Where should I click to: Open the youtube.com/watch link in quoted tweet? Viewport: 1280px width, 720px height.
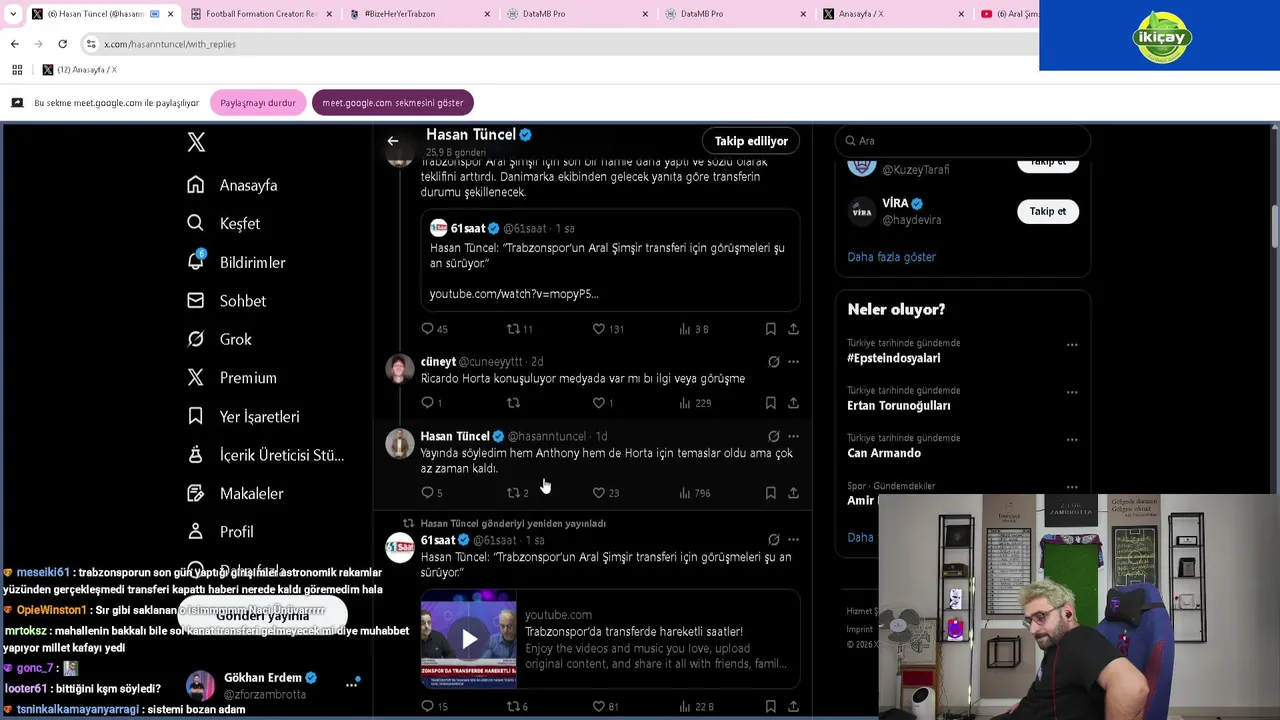click(514, 294)
